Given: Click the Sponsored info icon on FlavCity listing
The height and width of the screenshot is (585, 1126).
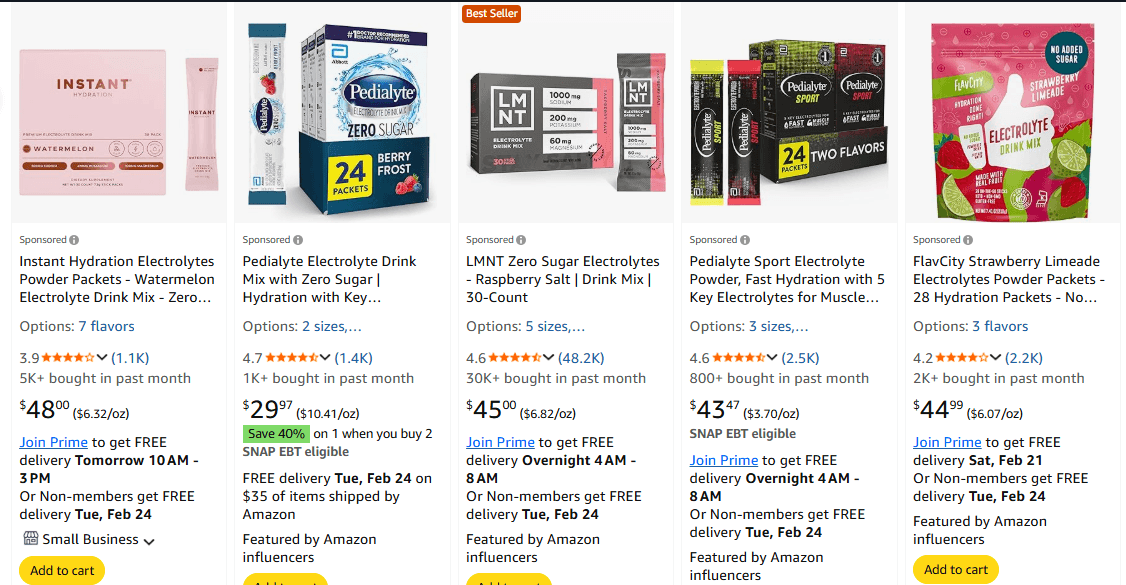Looking at the screenshot, I should pyautogui.click(x=967, y=239).
